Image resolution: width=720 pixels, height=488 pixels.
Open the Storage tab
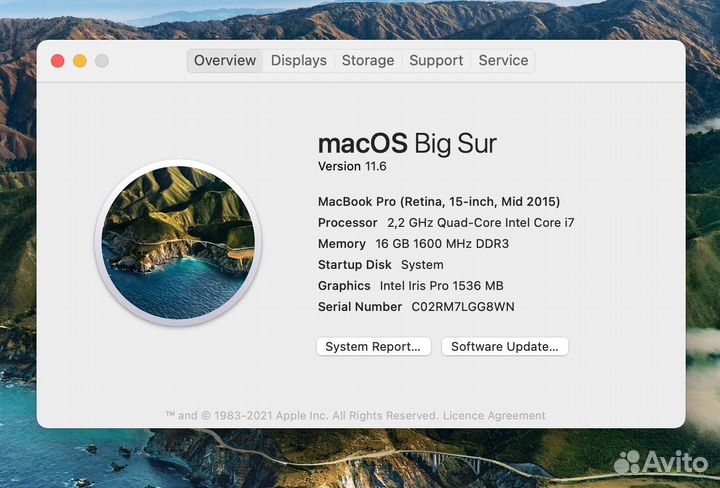coord(368,61)
